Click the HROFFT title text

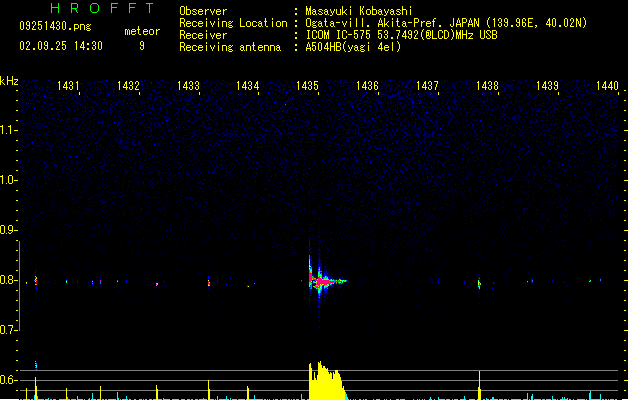pos(102,8)
